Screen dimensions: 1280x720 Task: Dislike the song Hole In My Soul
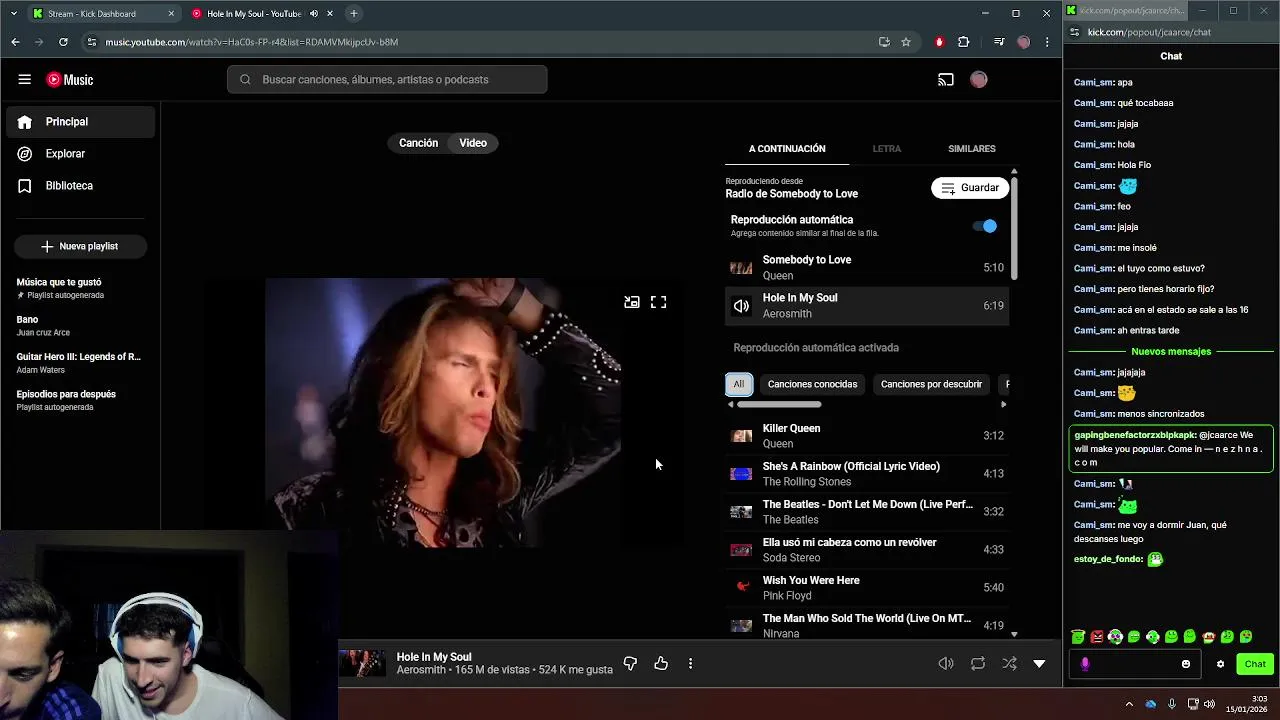630,663
